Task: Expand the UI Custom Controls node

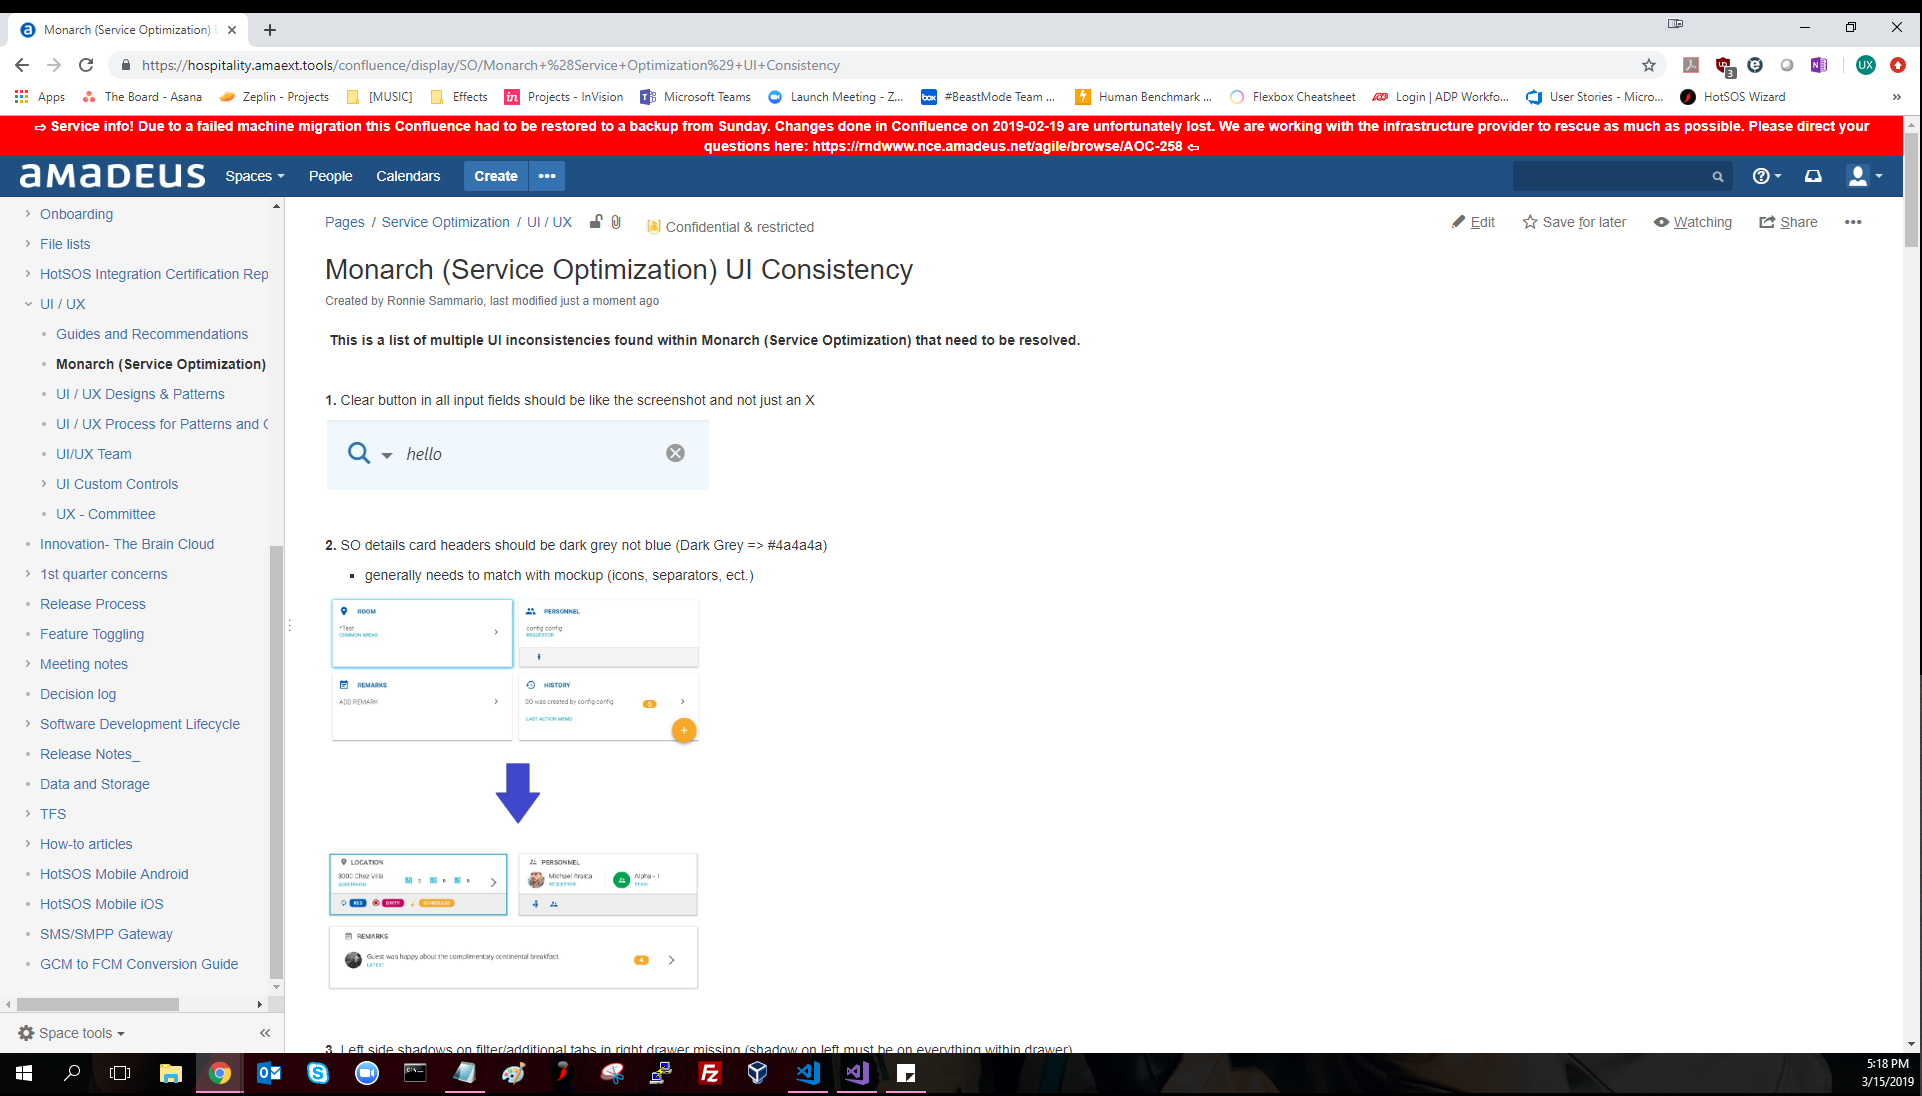Action: pyautogui.click(x=44, y=484)
